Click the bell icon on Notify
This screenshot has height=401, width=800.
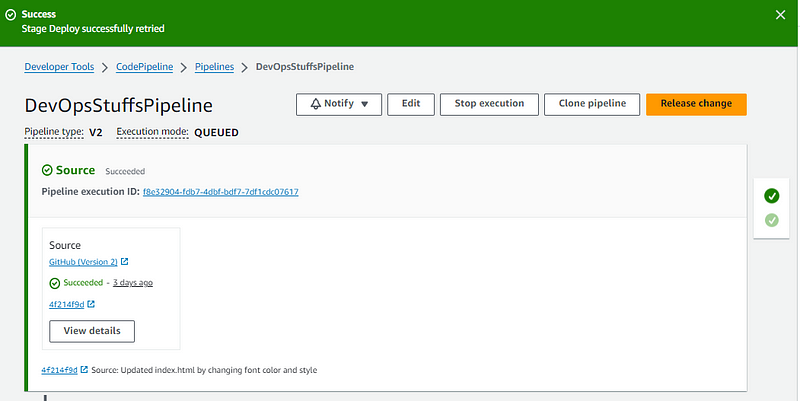click(x=316, y=104)
